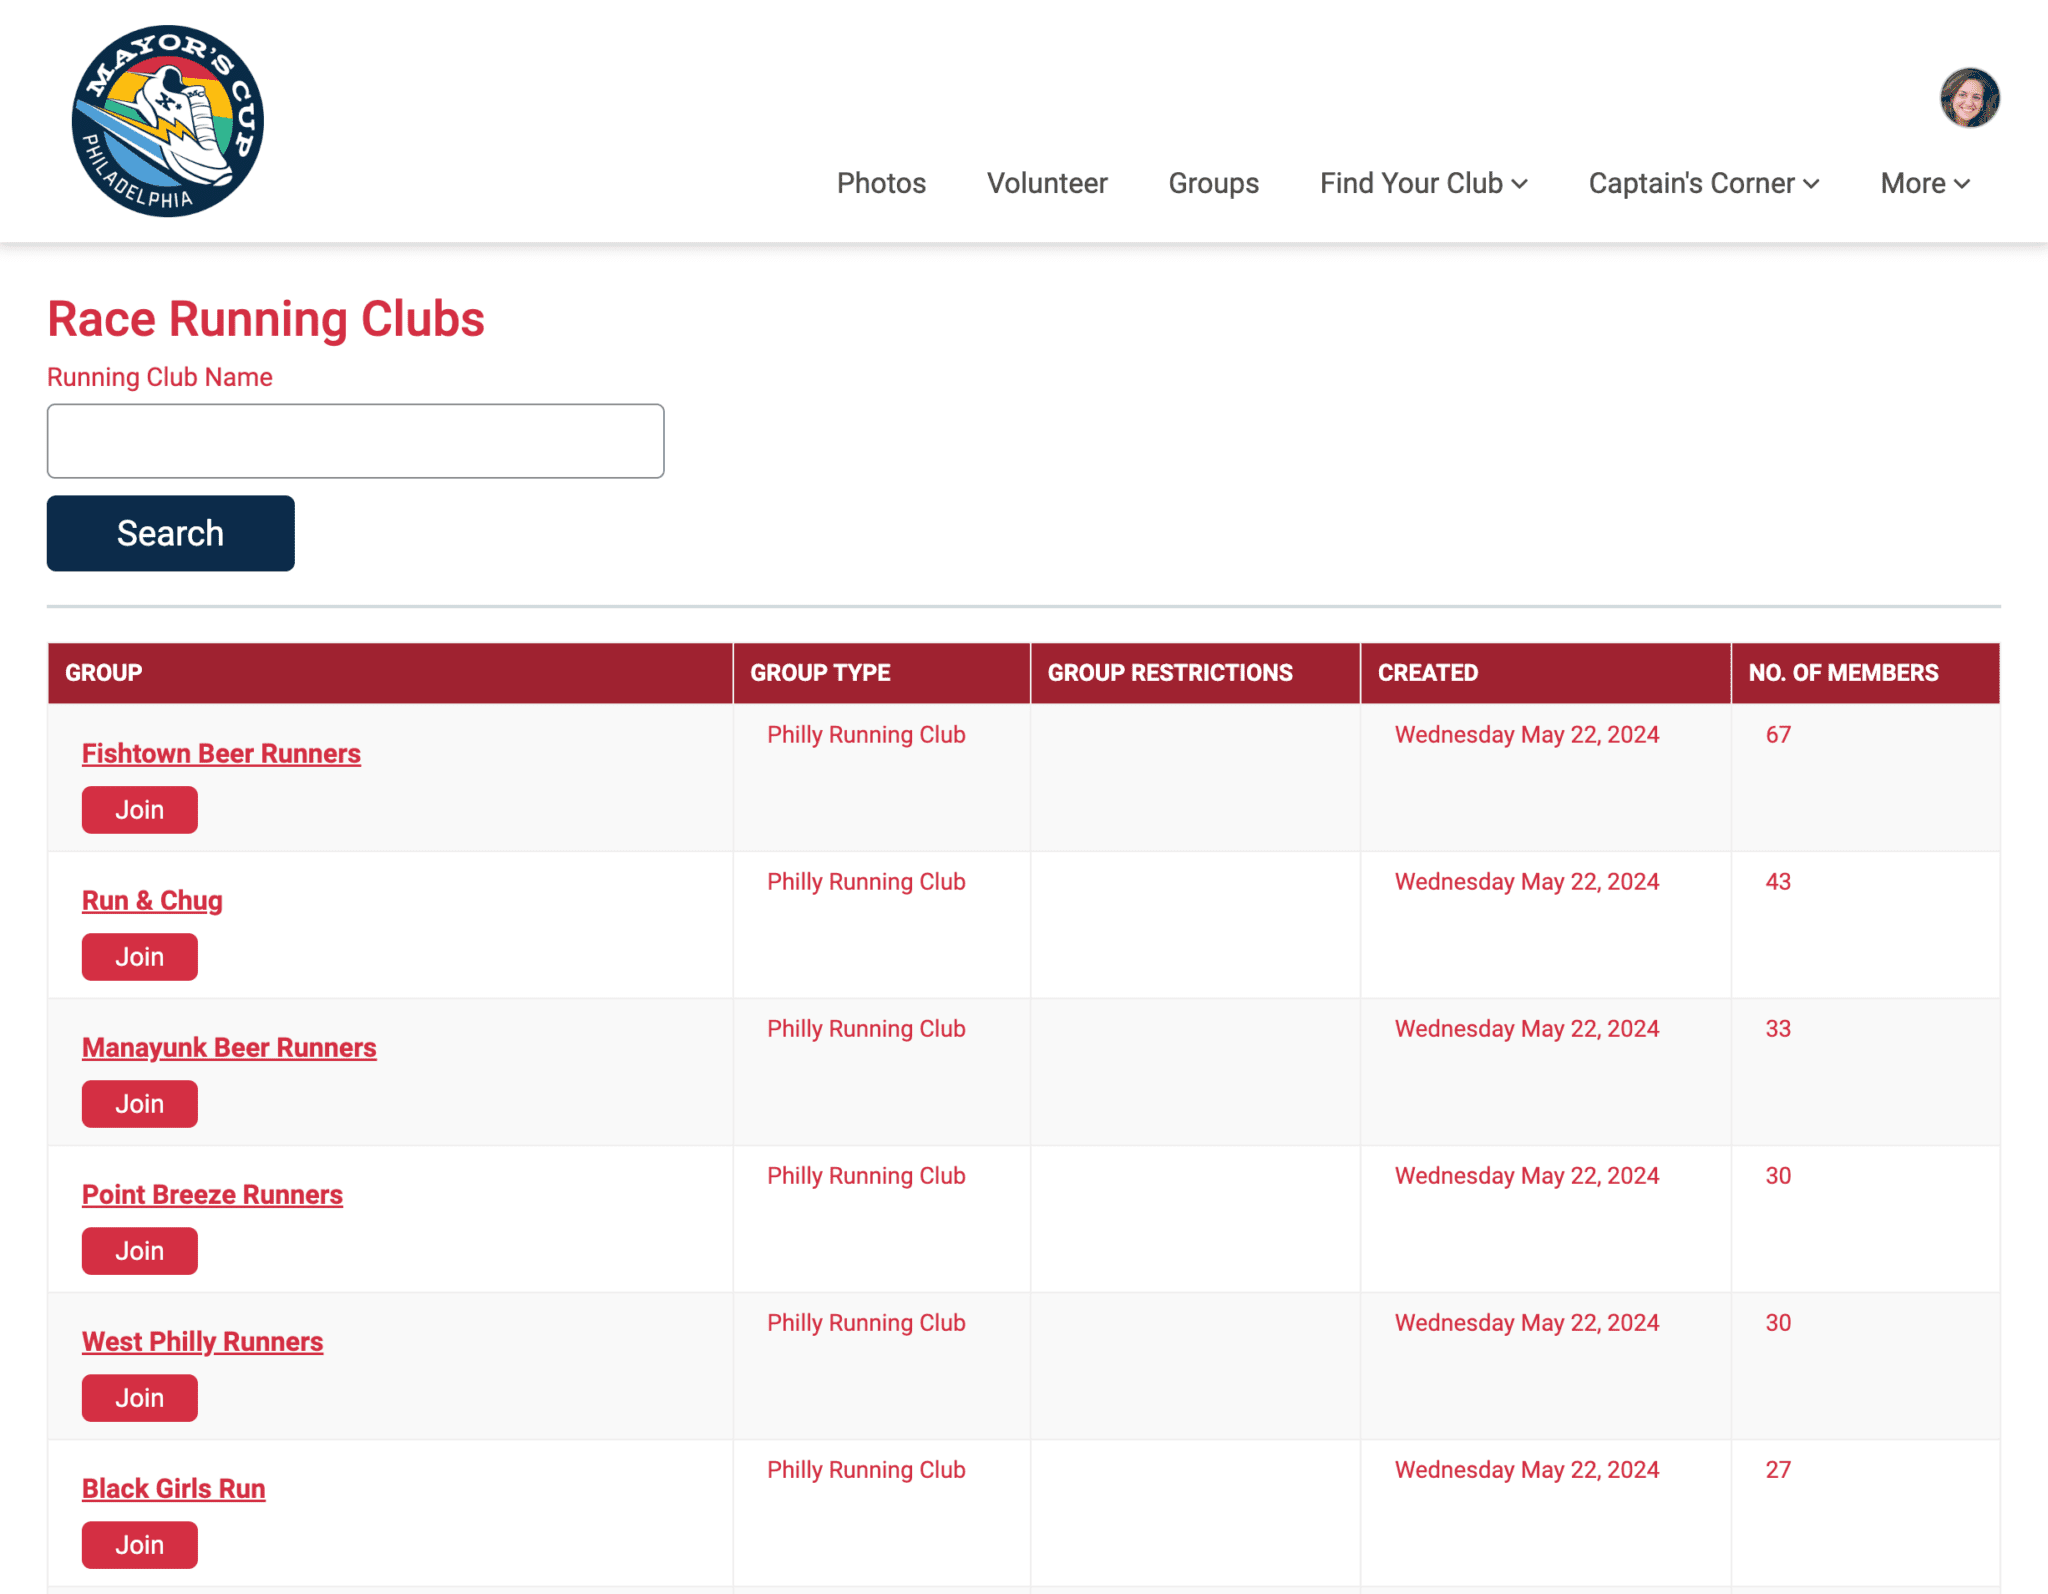
Task: Join the Manayunk Beer Runners club
Action: click(139, 1104)
